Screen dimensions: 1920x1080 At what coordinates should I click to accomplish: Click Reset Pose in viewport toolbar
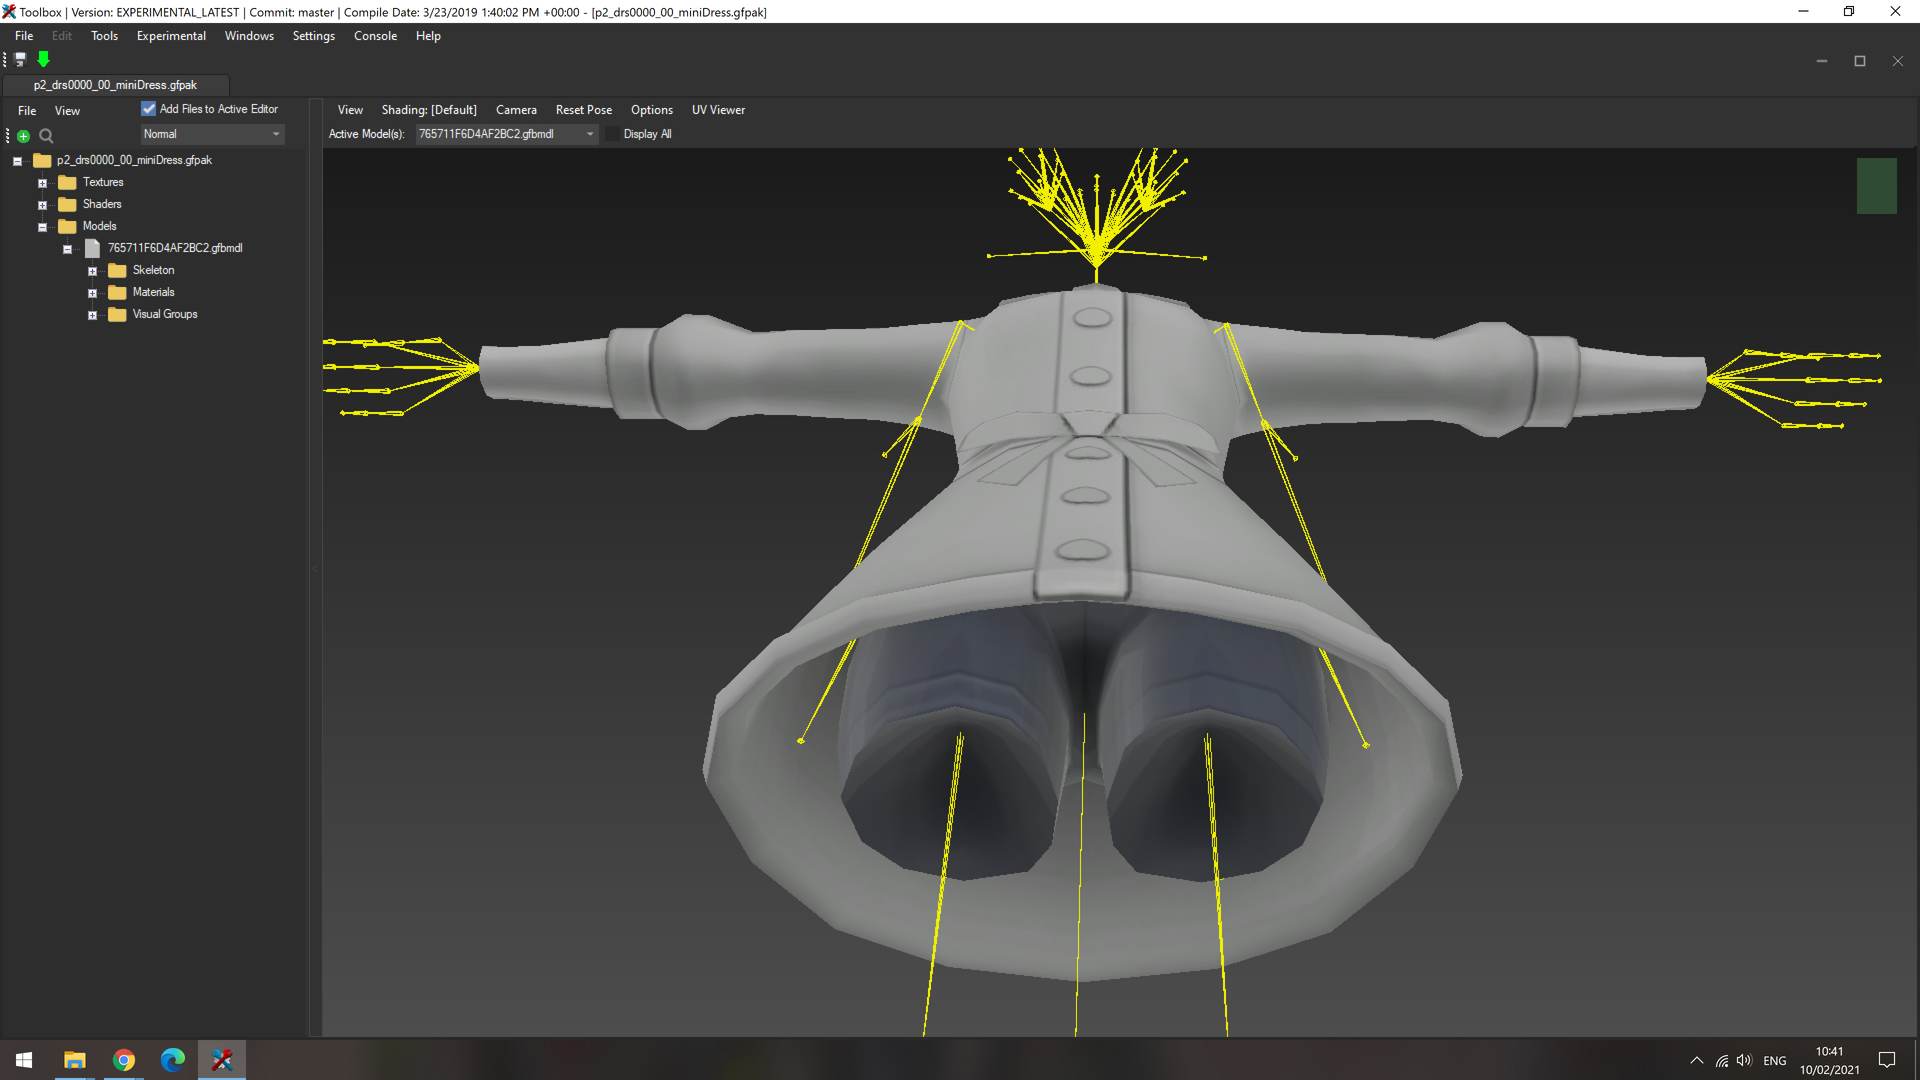[584, 110]
